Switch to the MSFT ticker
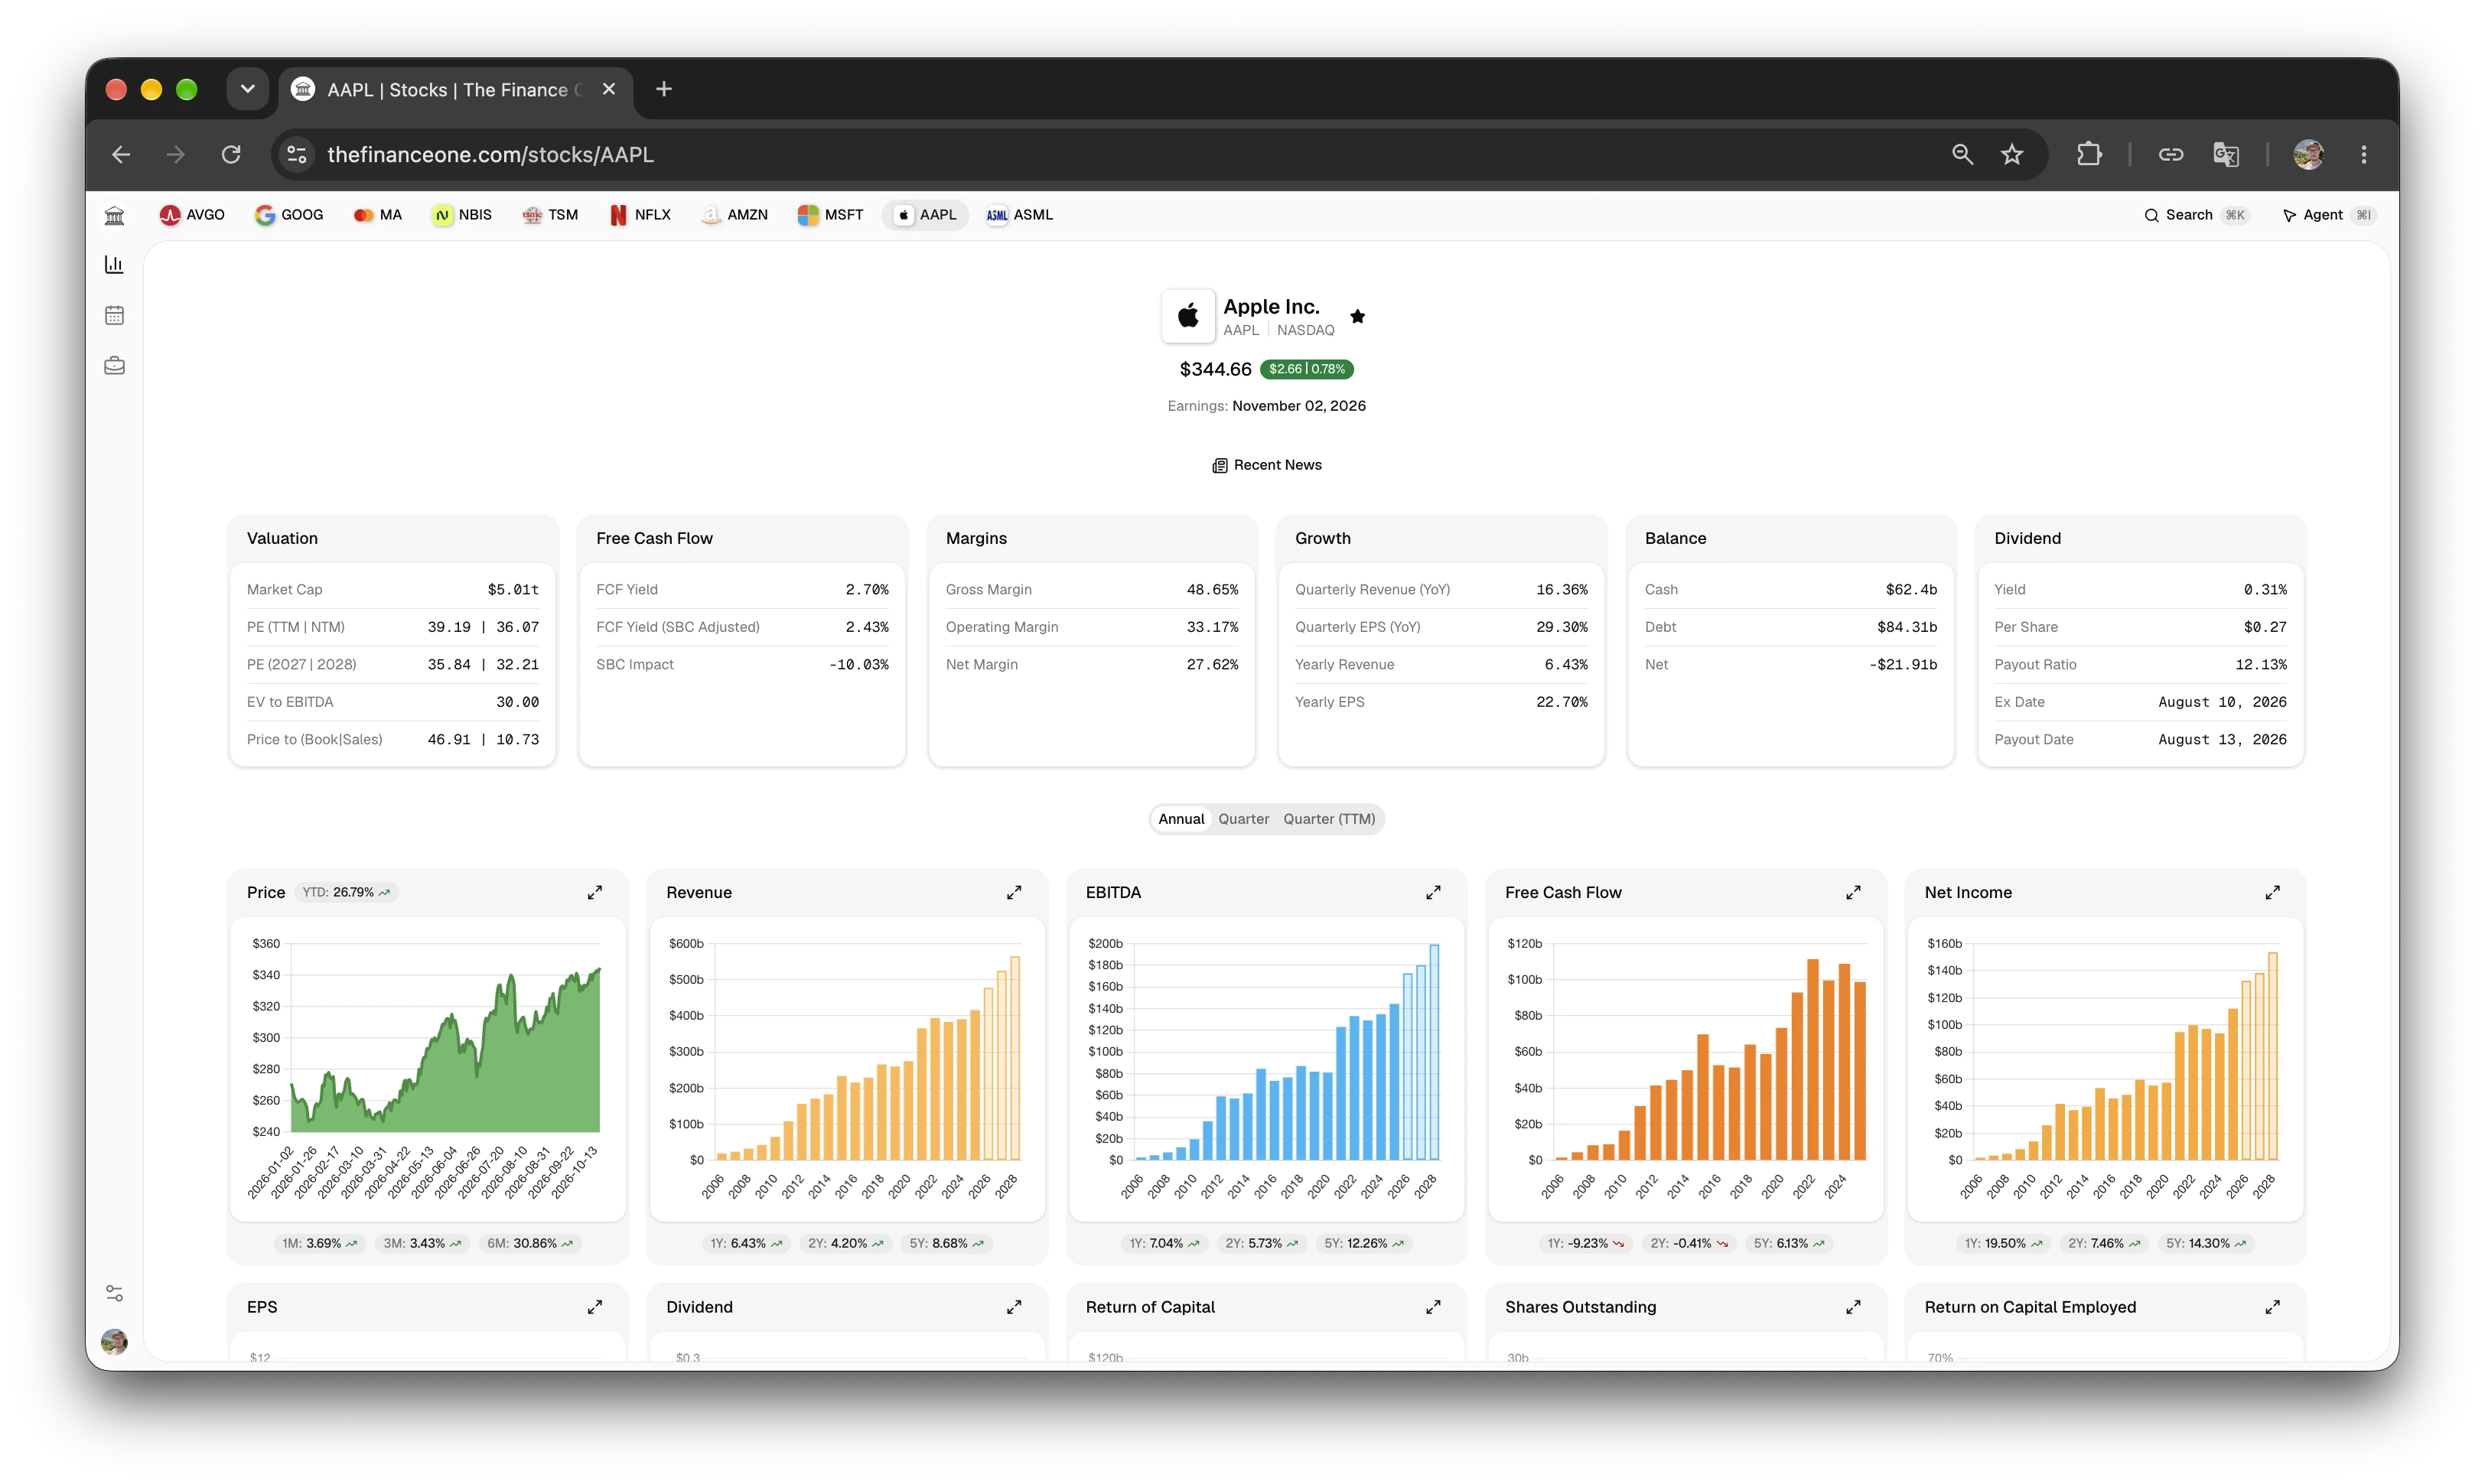Screen dimensions: 2485x1484 coord(830,215)
